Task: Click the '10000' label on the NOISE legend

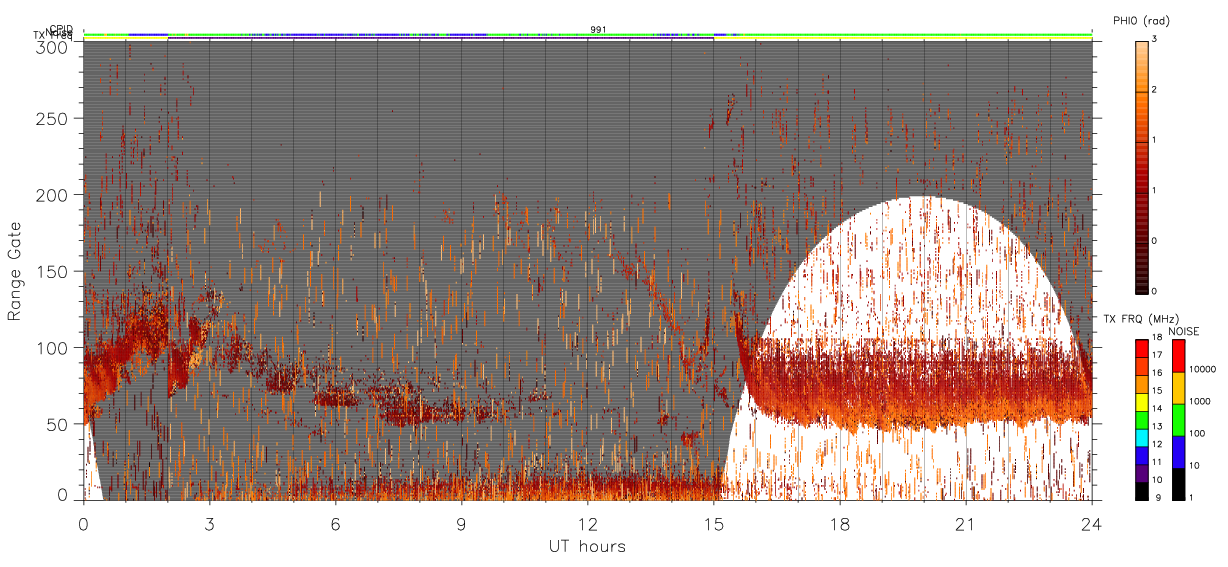Action: coord(1202,369)
